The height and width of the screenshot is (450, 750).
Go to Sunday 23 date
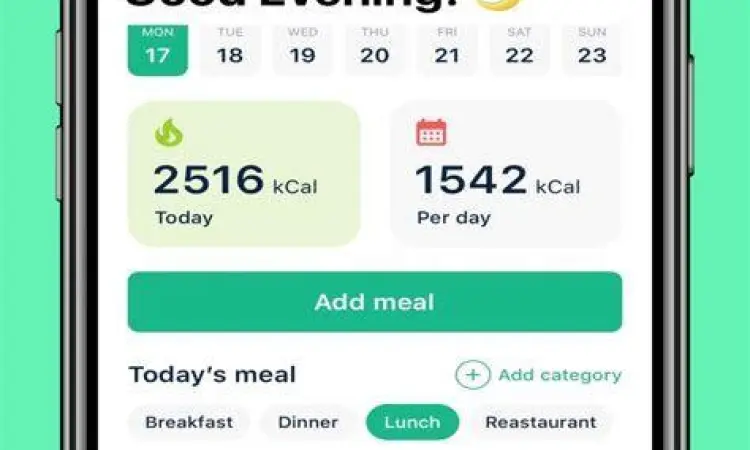point(592,47)
